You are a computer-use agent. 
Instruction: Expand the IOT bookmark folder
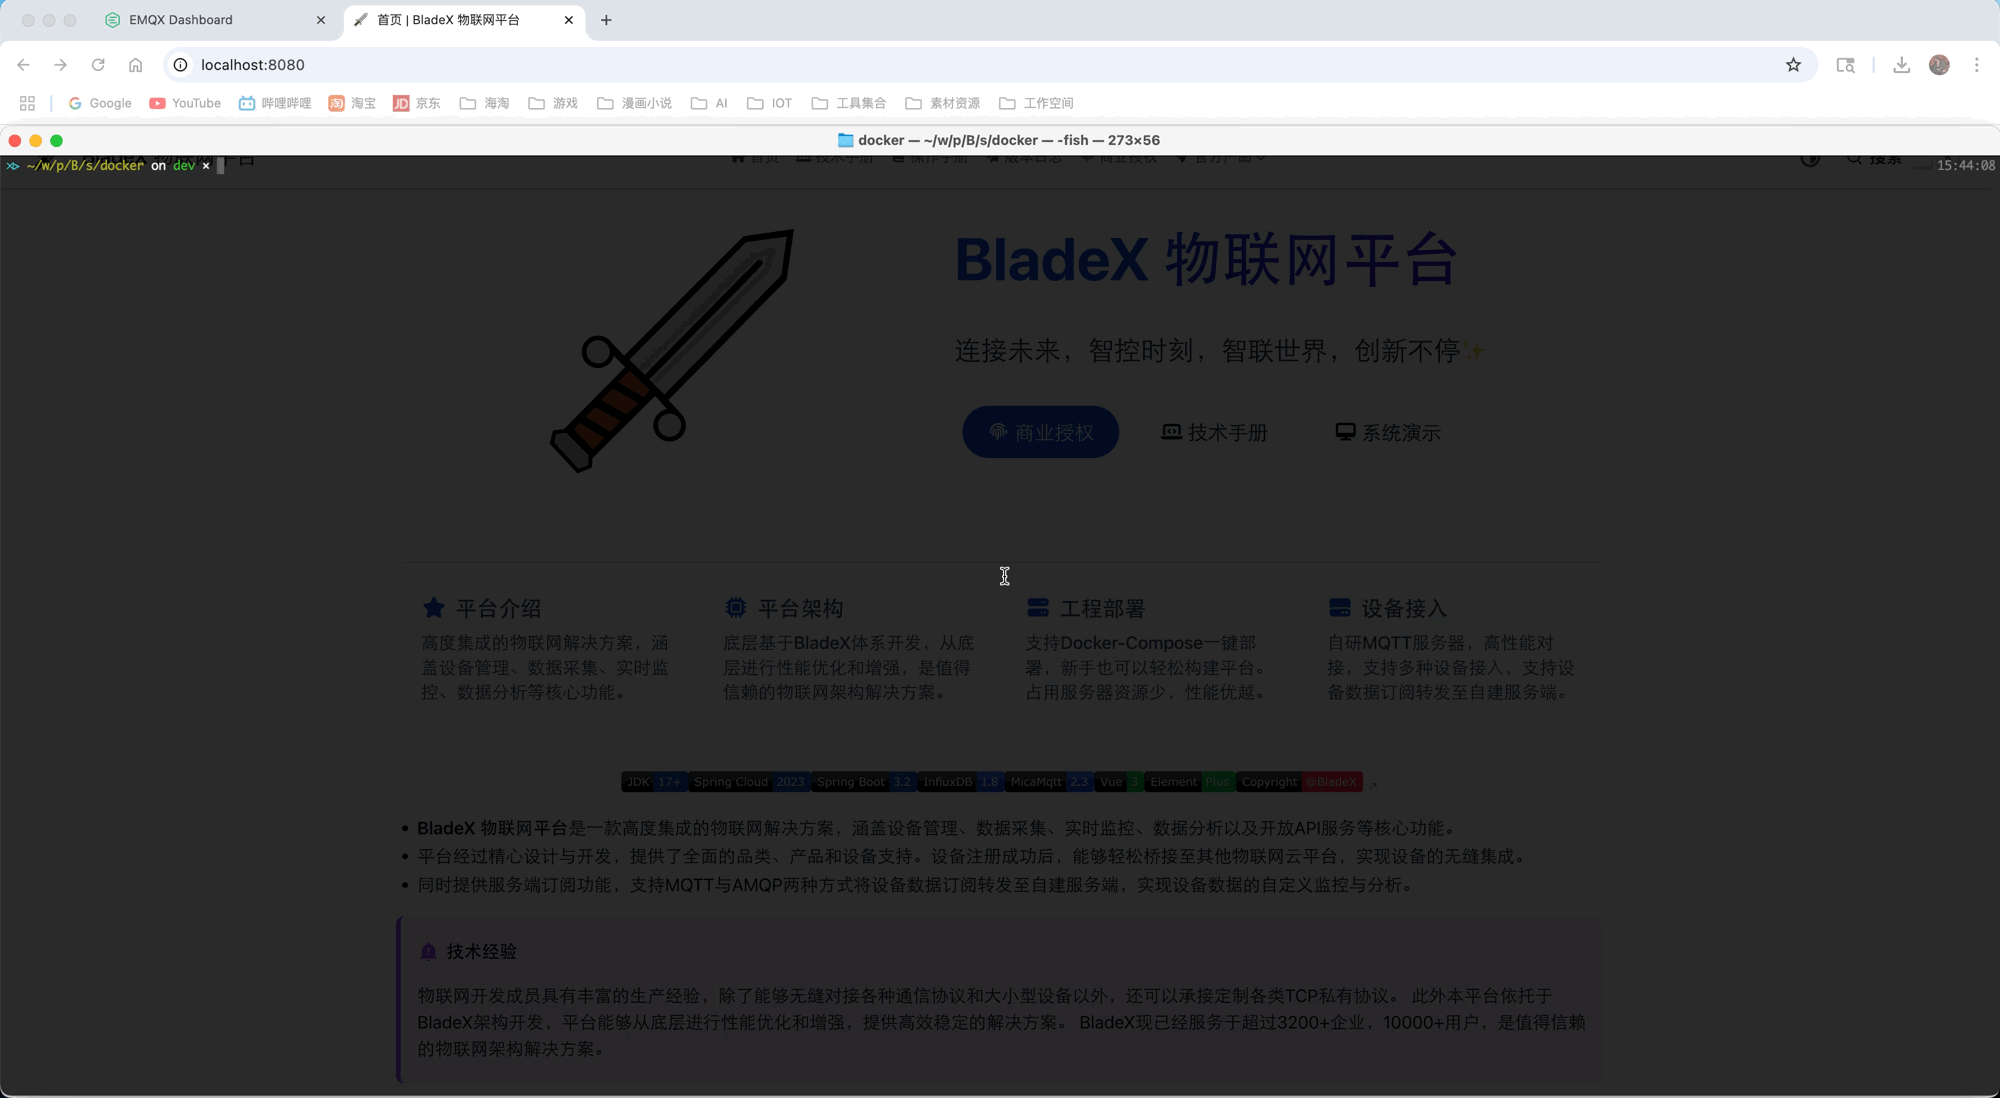click(x=770, y=103)
